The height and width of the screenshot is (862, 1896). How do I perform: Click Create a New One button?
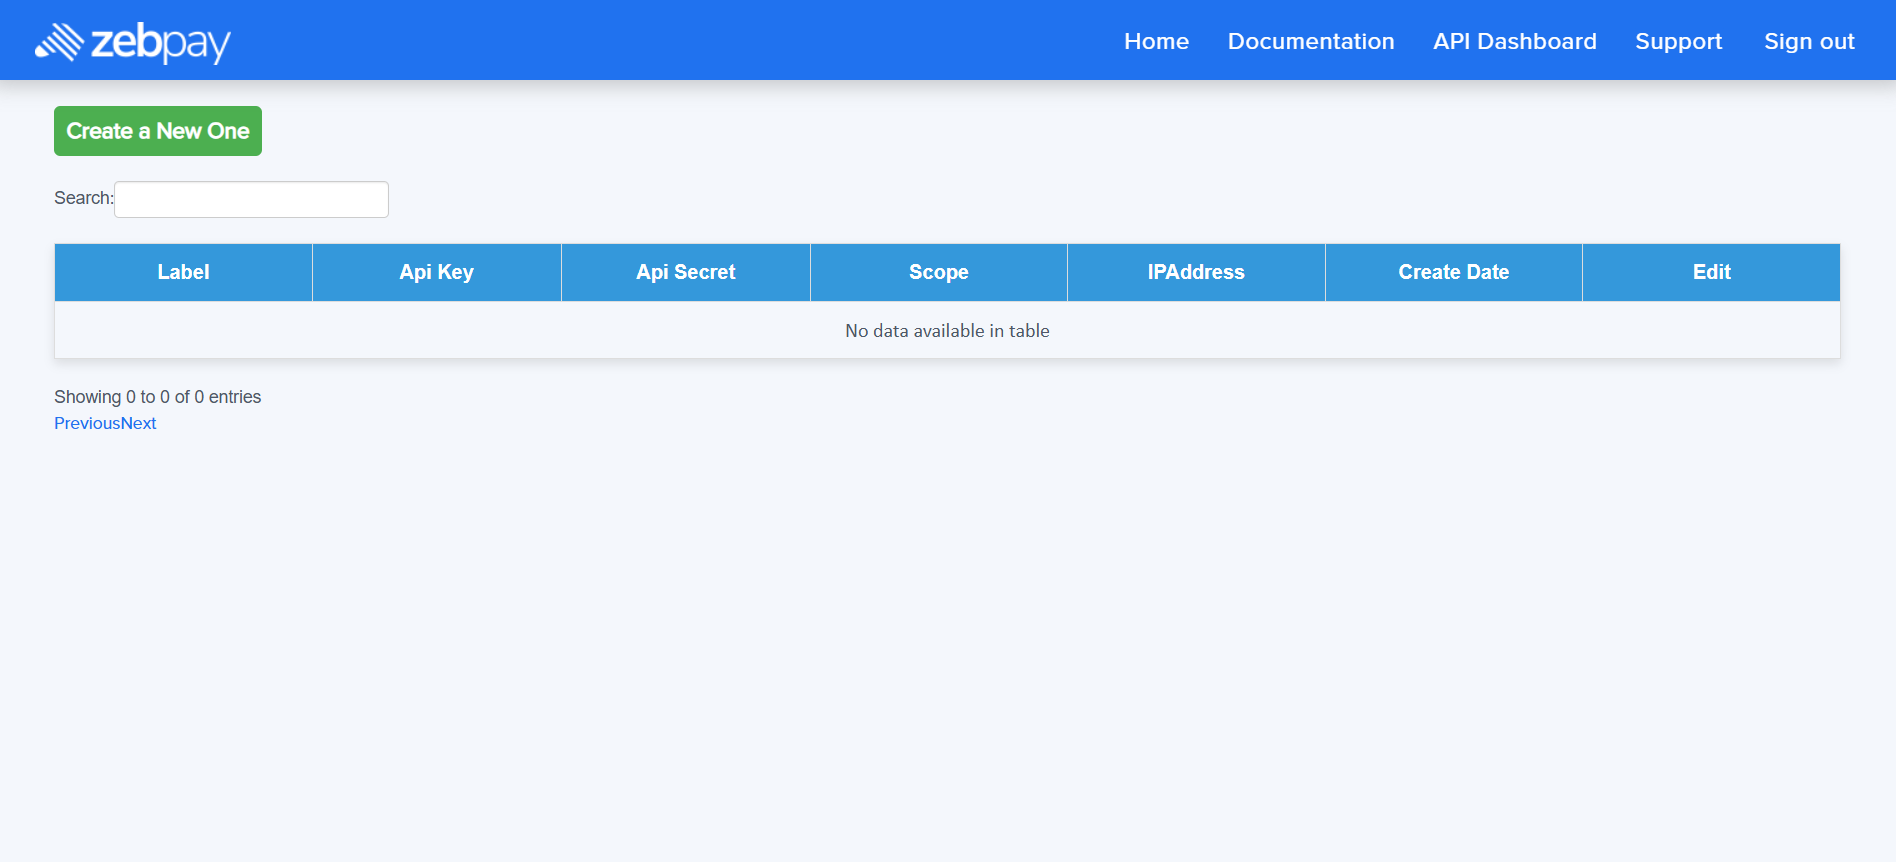coord(158,131)
